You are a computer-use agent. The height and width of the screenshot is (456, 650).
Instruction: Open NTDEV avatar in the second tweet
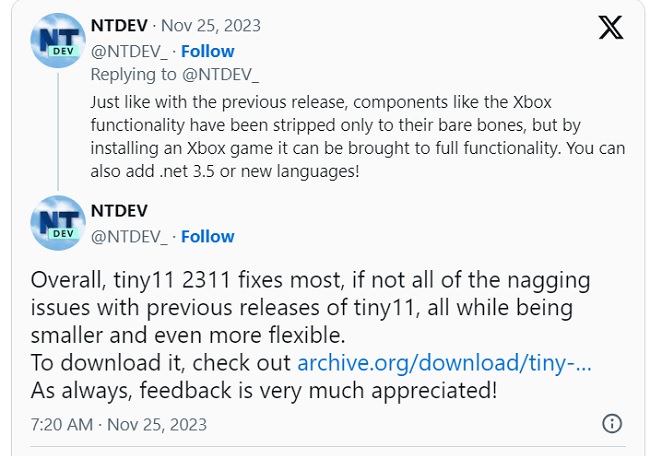pyautogui.click(x=58, y=223)
